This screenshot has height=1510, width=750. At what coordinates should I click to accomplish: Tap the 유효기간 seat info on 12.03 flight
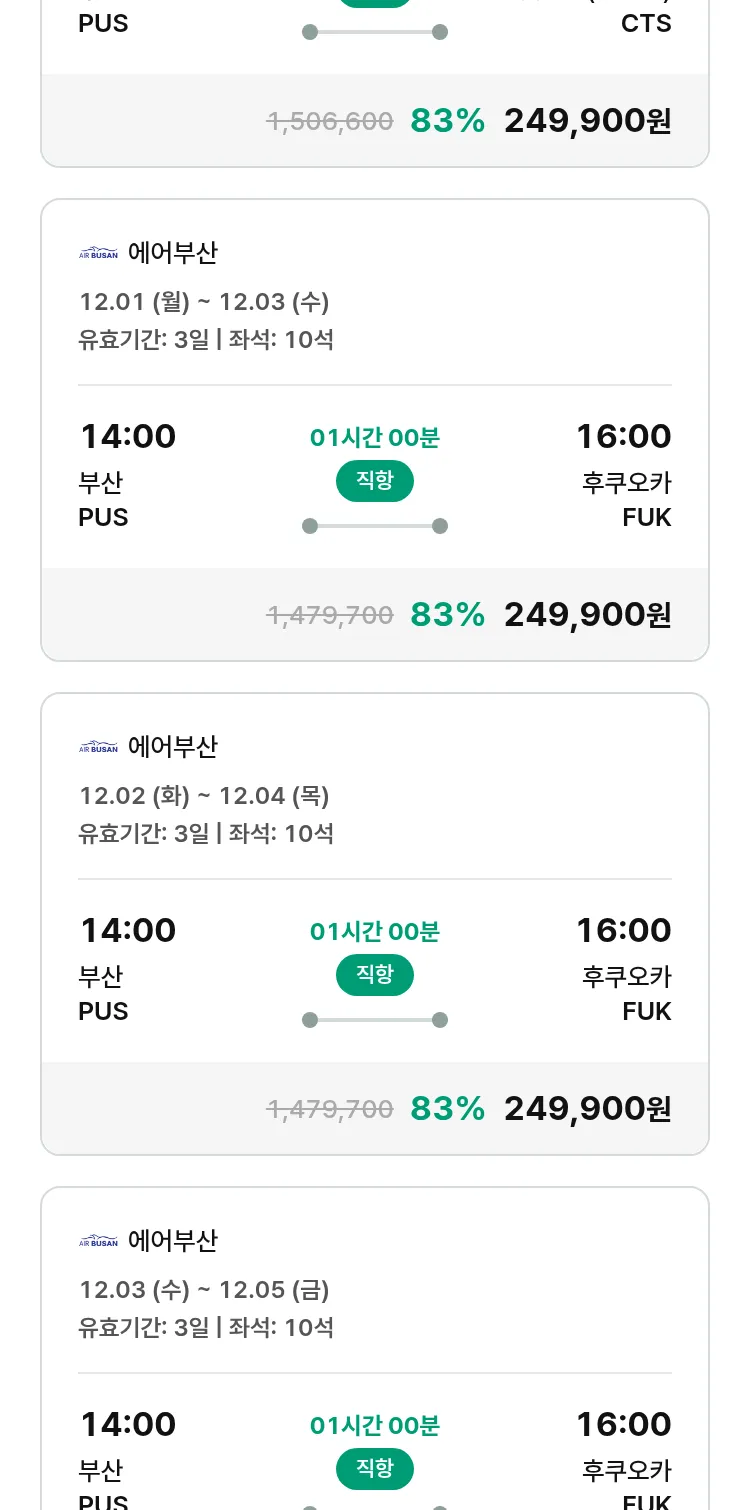click(x=206, y=1328)
